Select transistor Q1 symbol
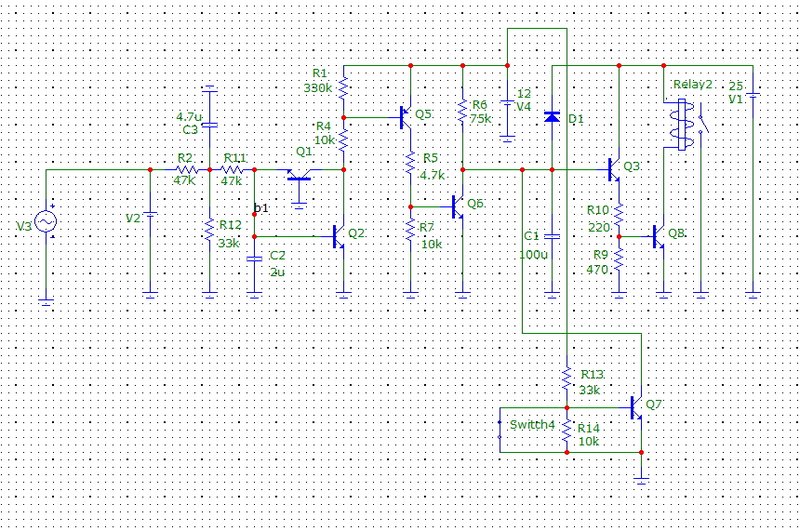This screenshot has width=800, height=531. click(299, 175)
